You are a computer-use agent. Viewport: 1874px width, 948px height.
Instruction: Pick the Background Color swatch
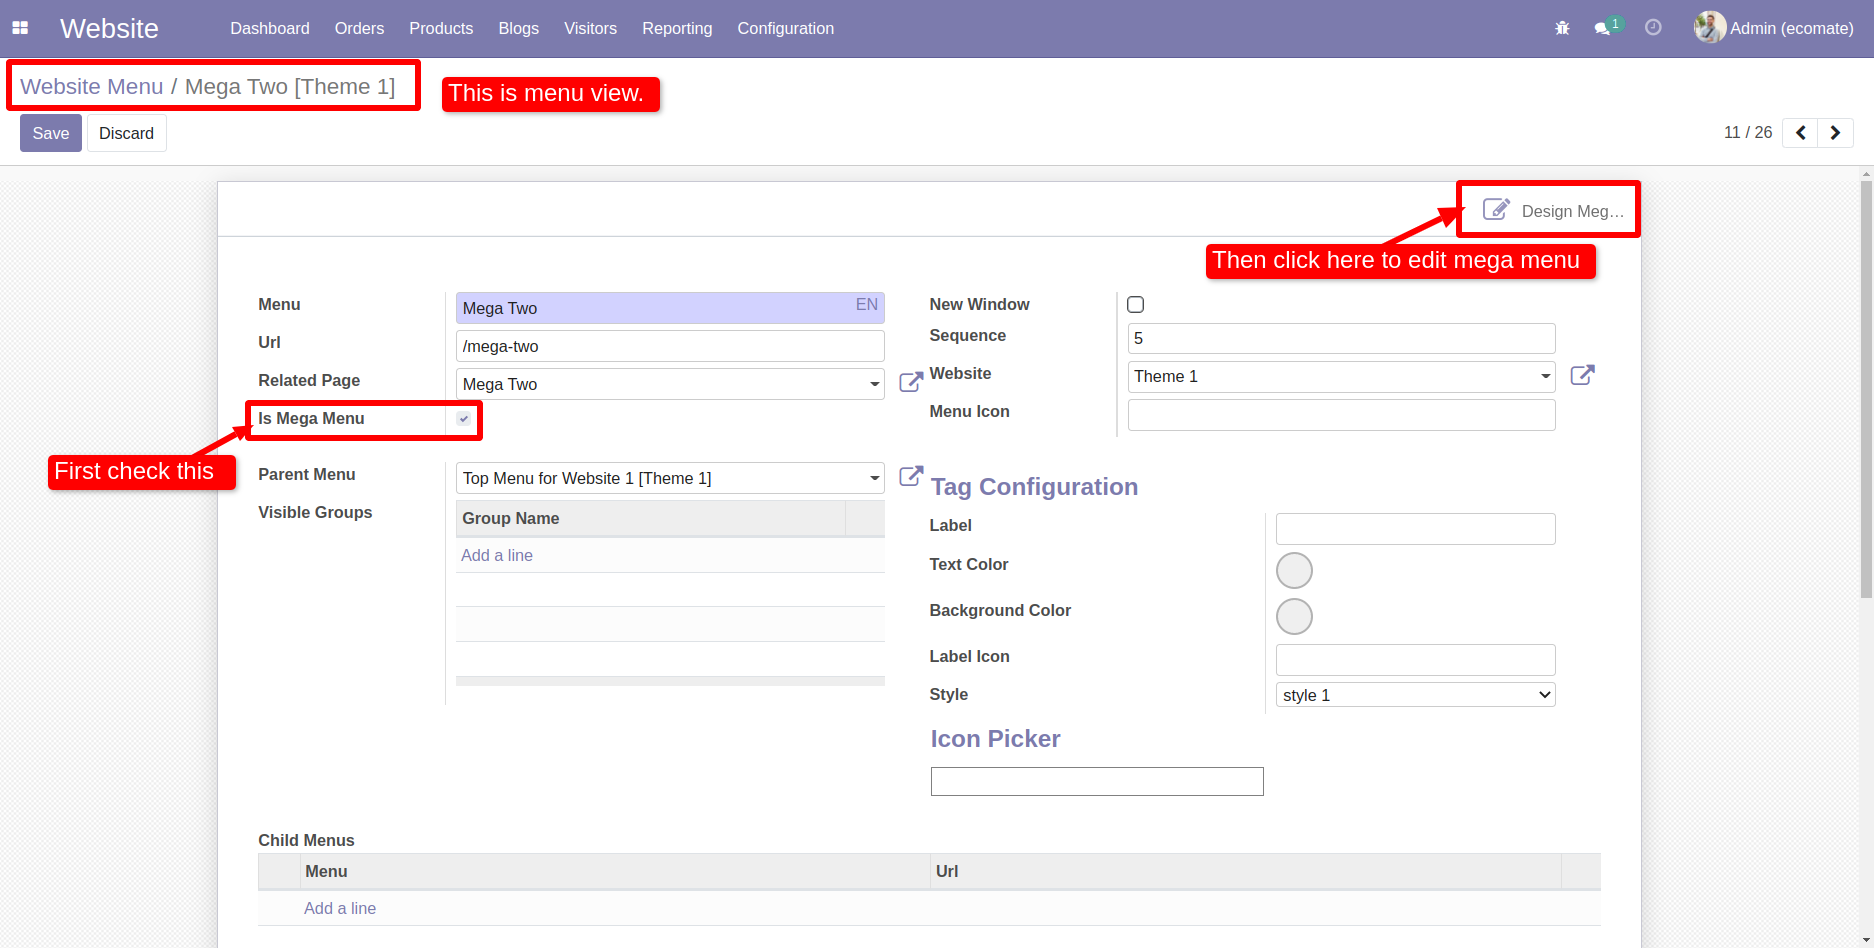pyautogui.click(x=1294, y=617)
